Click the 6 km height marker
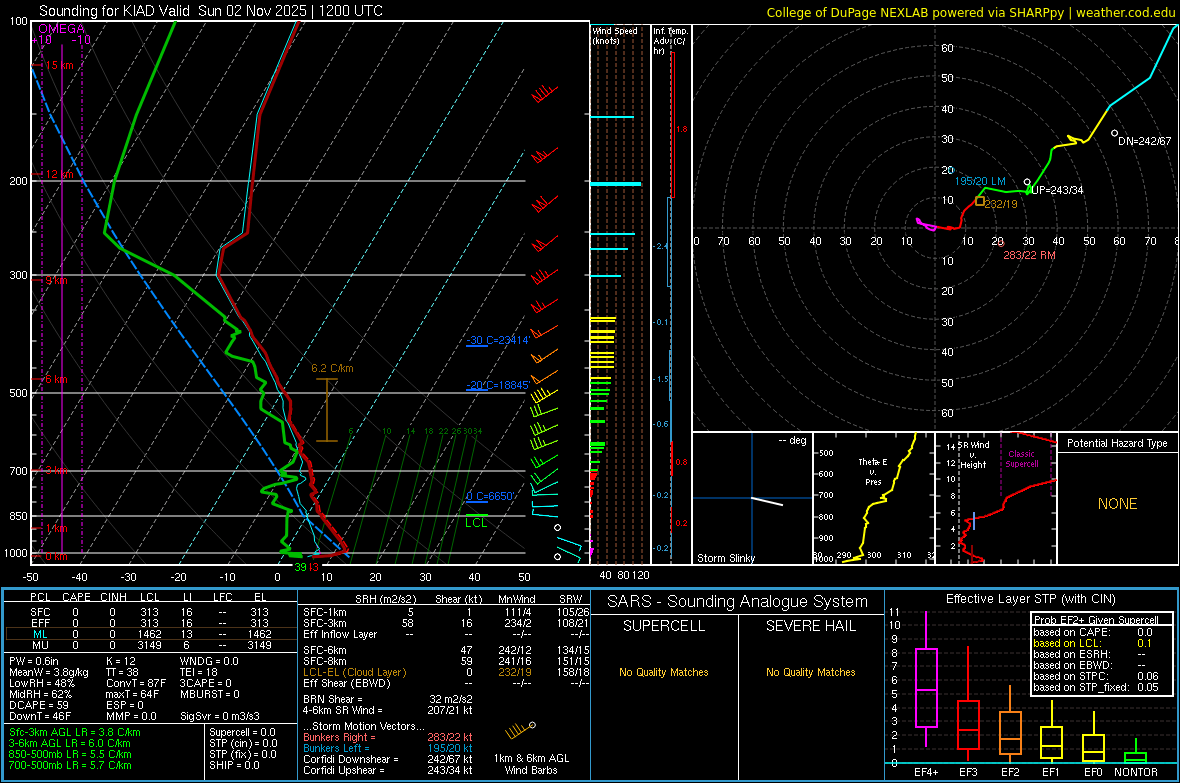This screenshot has height=783, width=1180. point(56,379)
